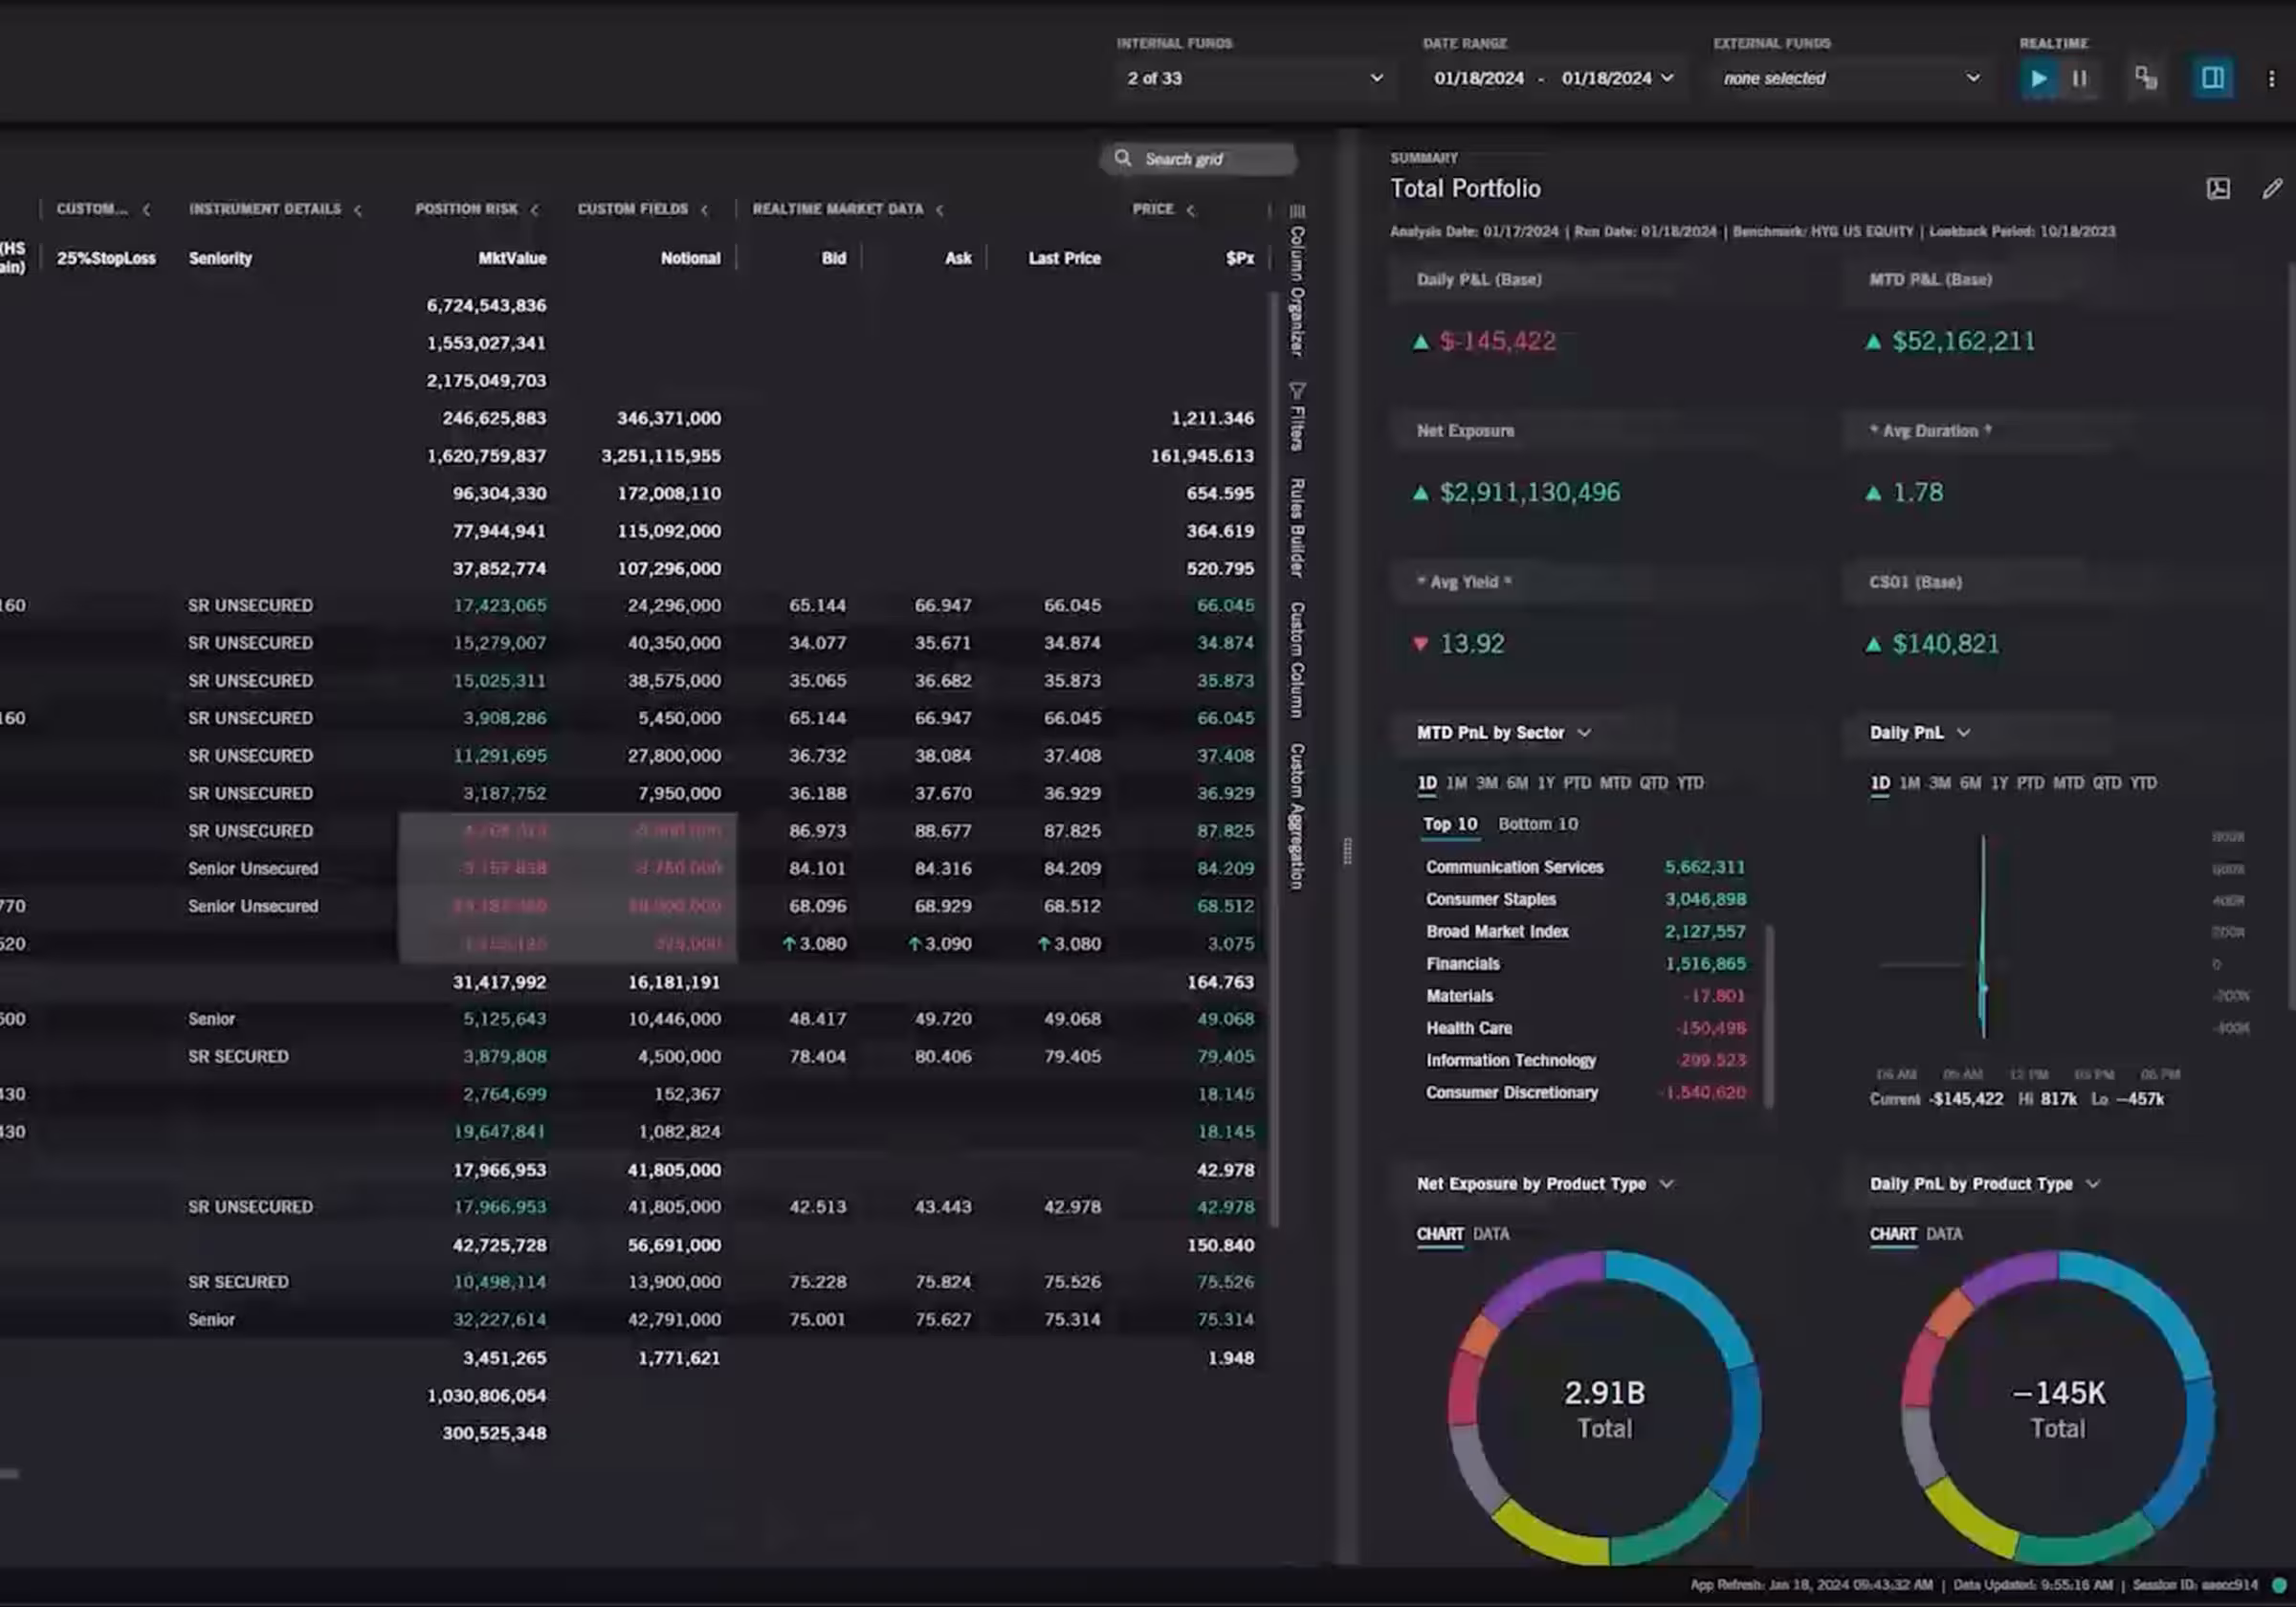Click the link panels icon in top toolbar
The width and height of the screenshot is (2296, 1607).
click(2146, 78)
